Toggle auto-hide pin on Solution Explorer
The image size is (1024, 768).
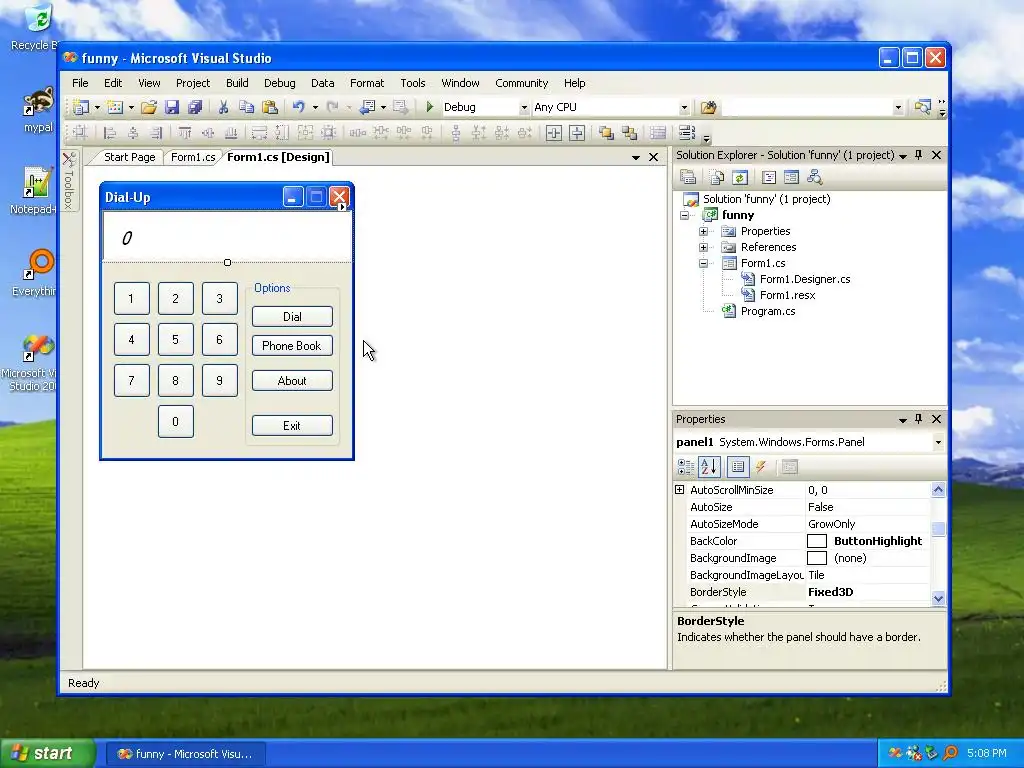click(x=918, y=155)
